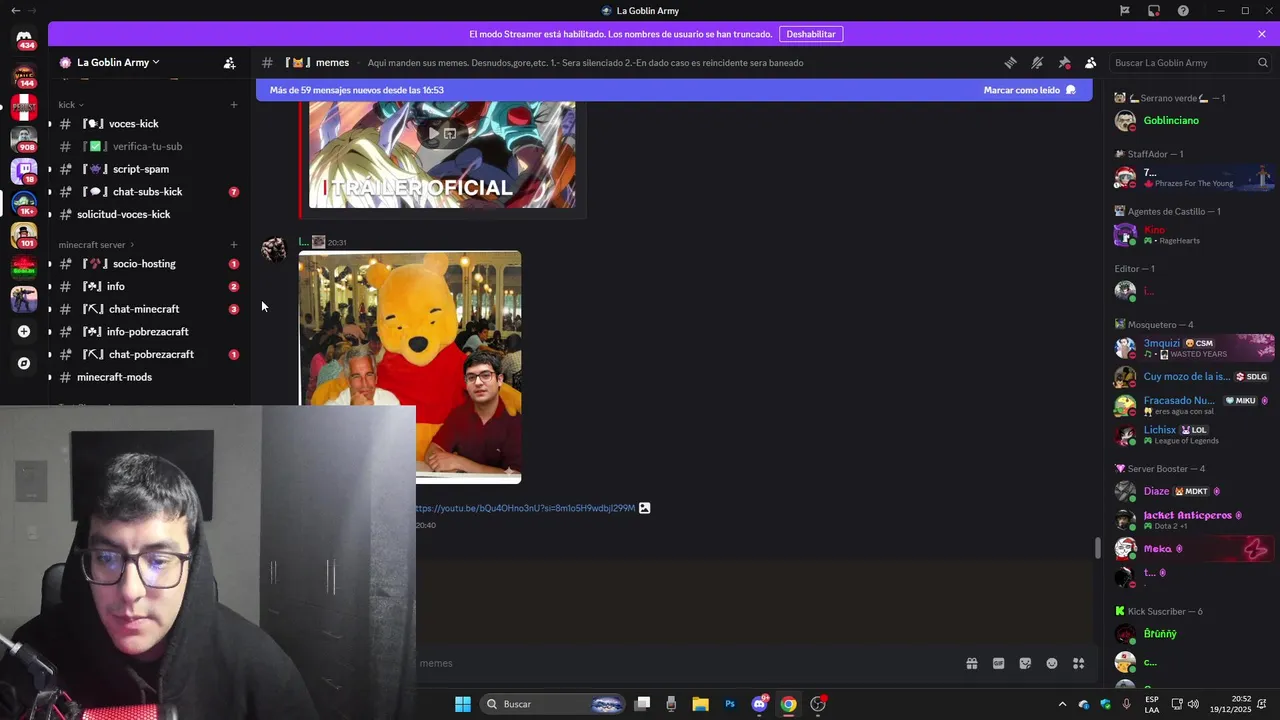Open pinned messages icon
The width and height of the screenshot is (1280, 720).
coord(1064,62)
